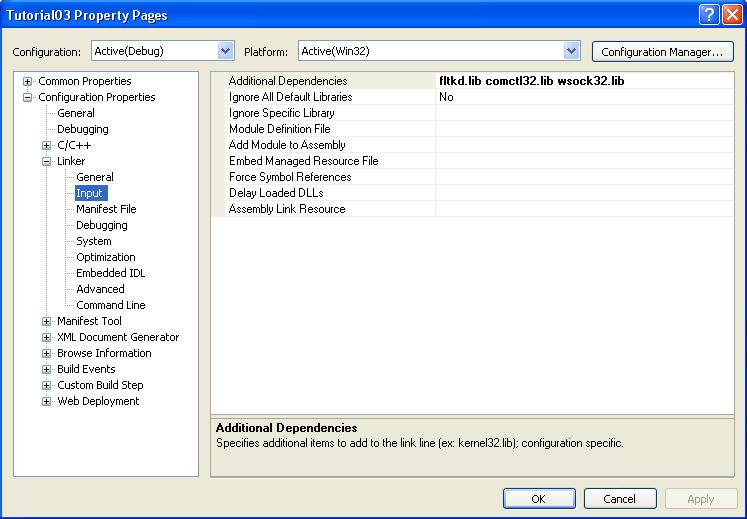Click the Force Symbol References property
747x519 pixels.
pos(290,177)
